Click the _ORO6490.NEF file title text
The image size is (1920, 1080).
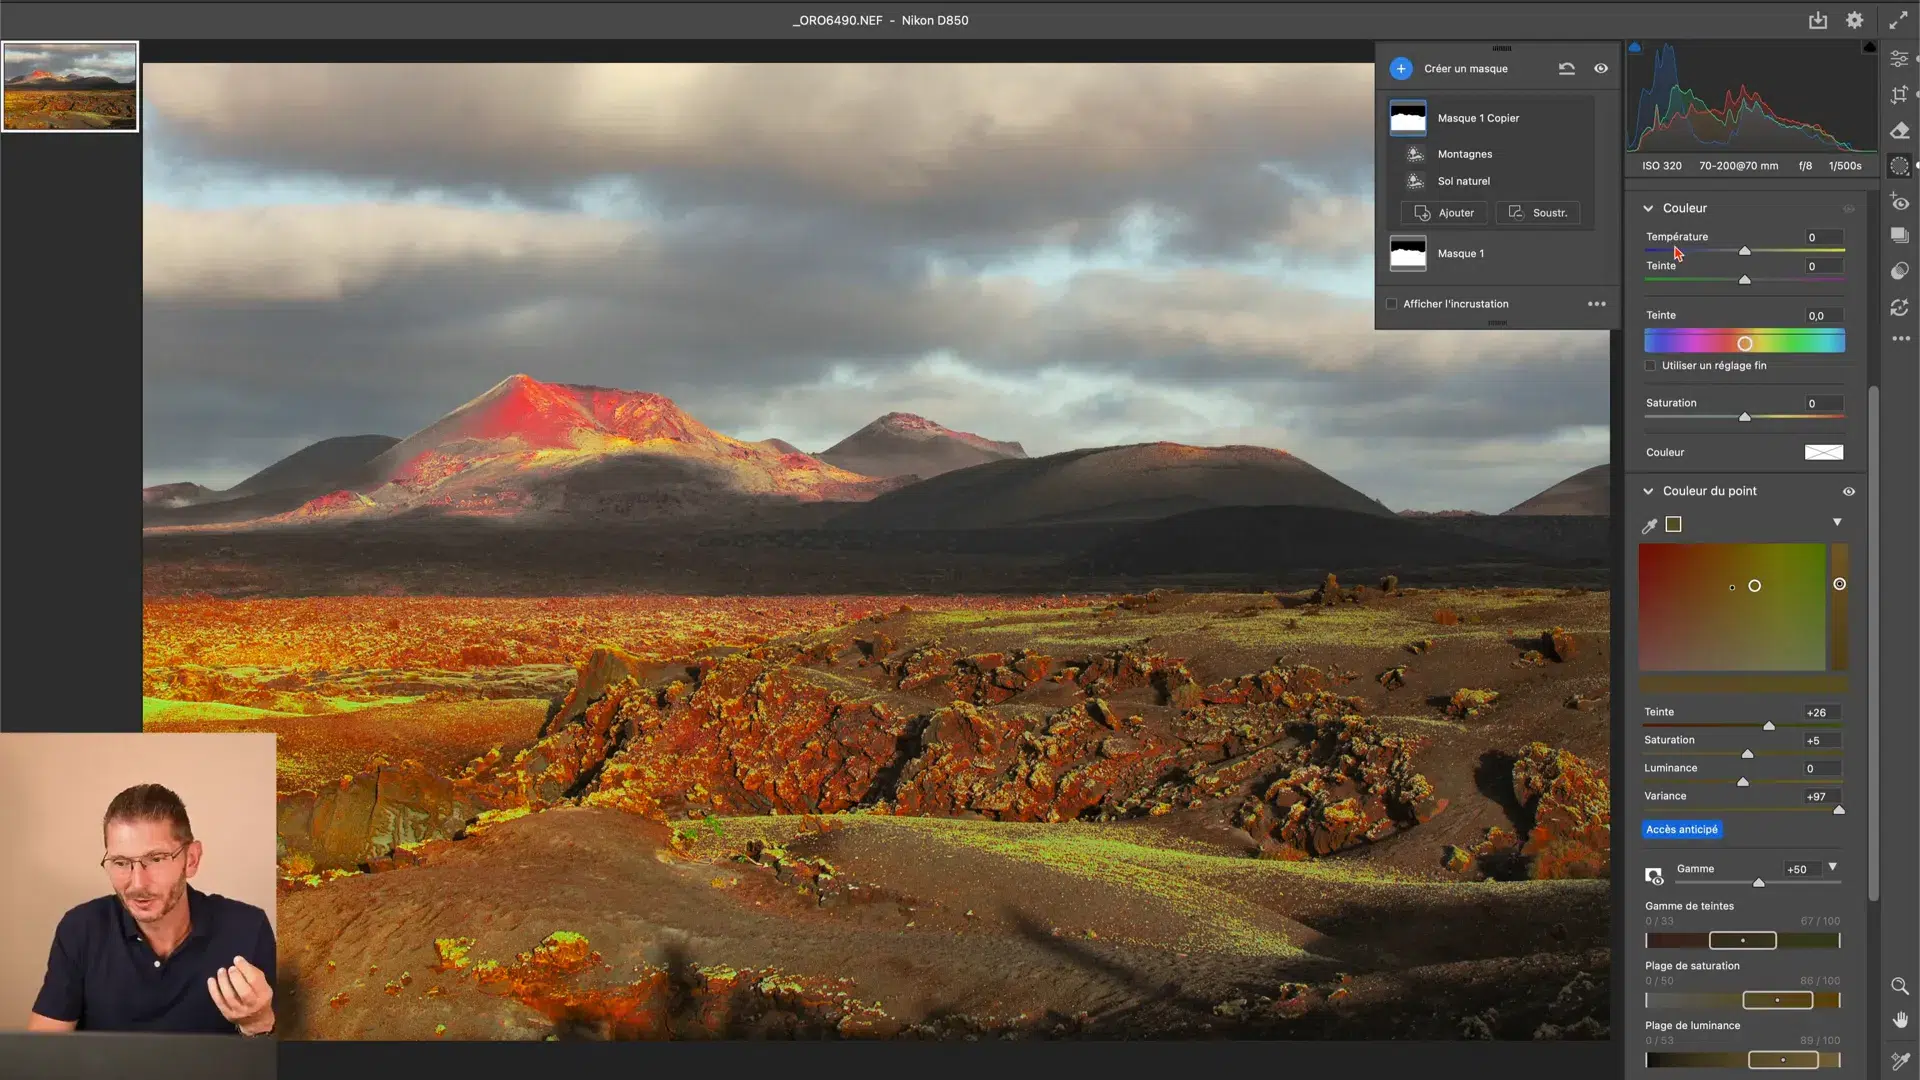click(x=837, y=20)
